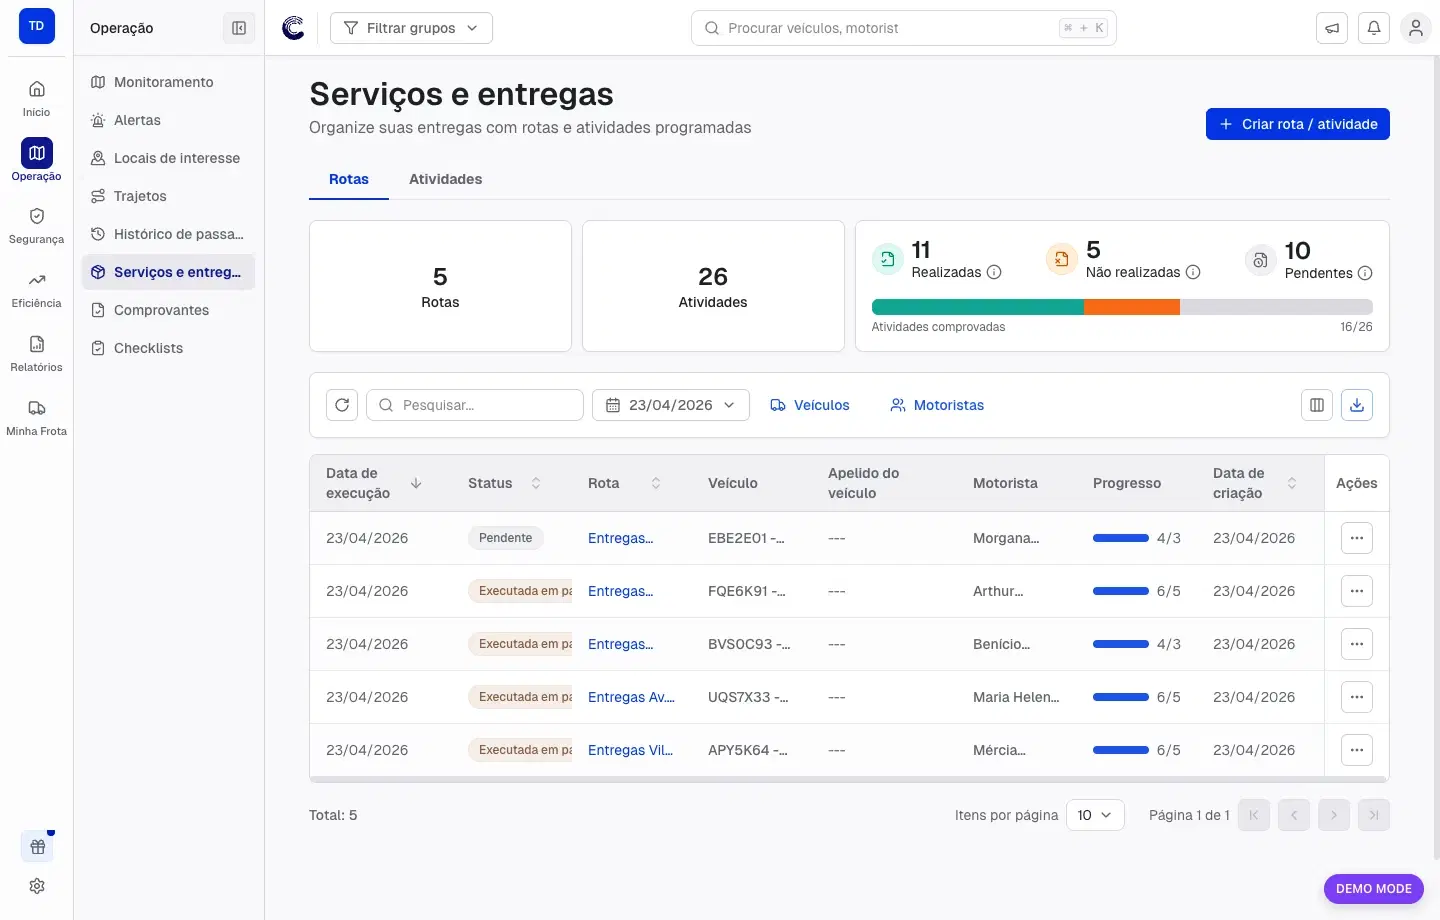Open actions menu for BVS0C93 row
Screen dimensions: 1440x920
click(x=1357, y=644)
